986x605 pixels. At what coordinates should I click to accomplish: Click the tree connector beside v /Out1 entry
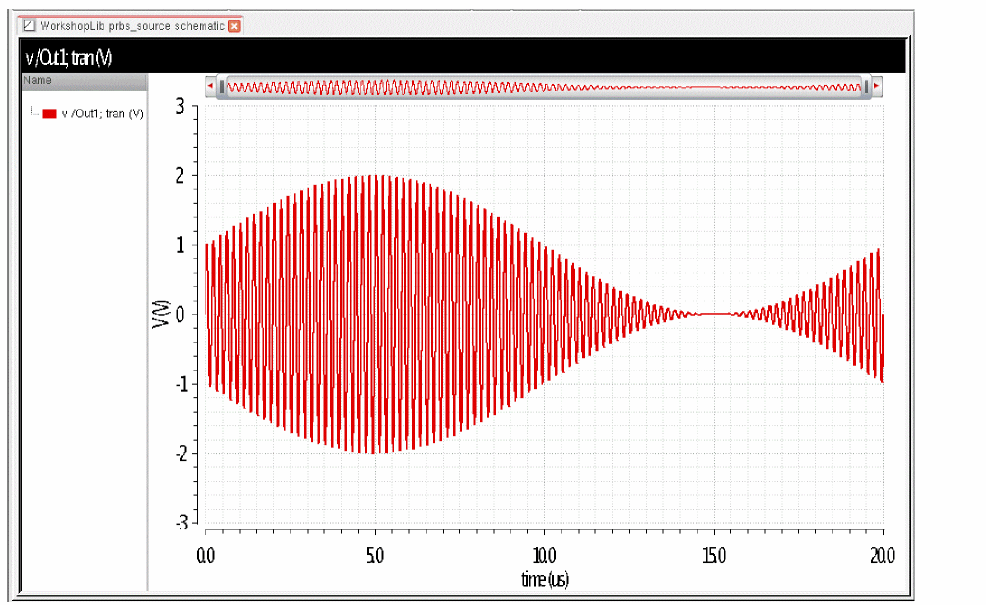(x=34, y=111)
